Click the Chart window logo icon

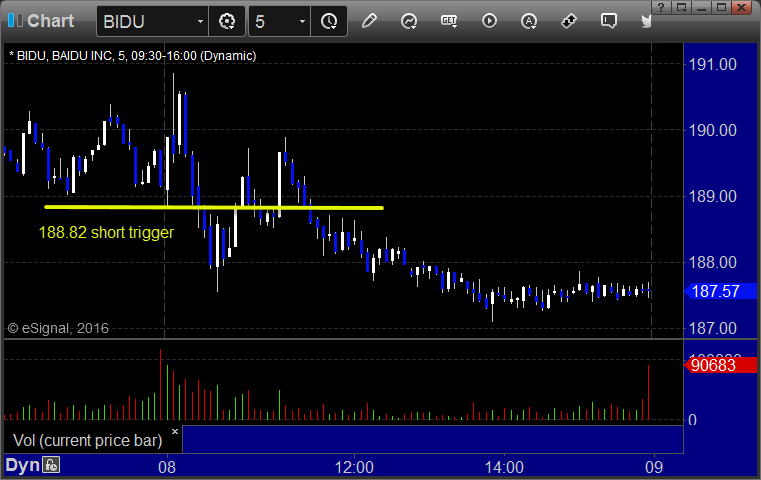pos(15,20)
